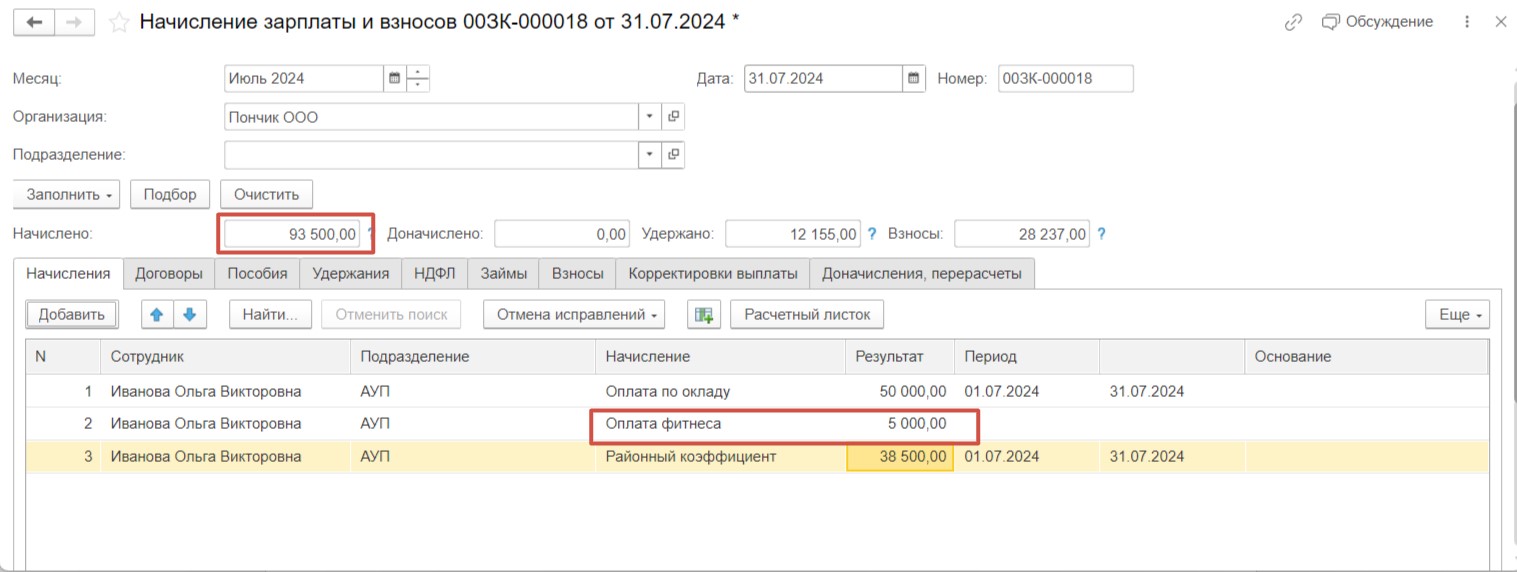
Task: Open the Подразделение record with open icon
Action: pyautogui.click(x=674, y=155)
